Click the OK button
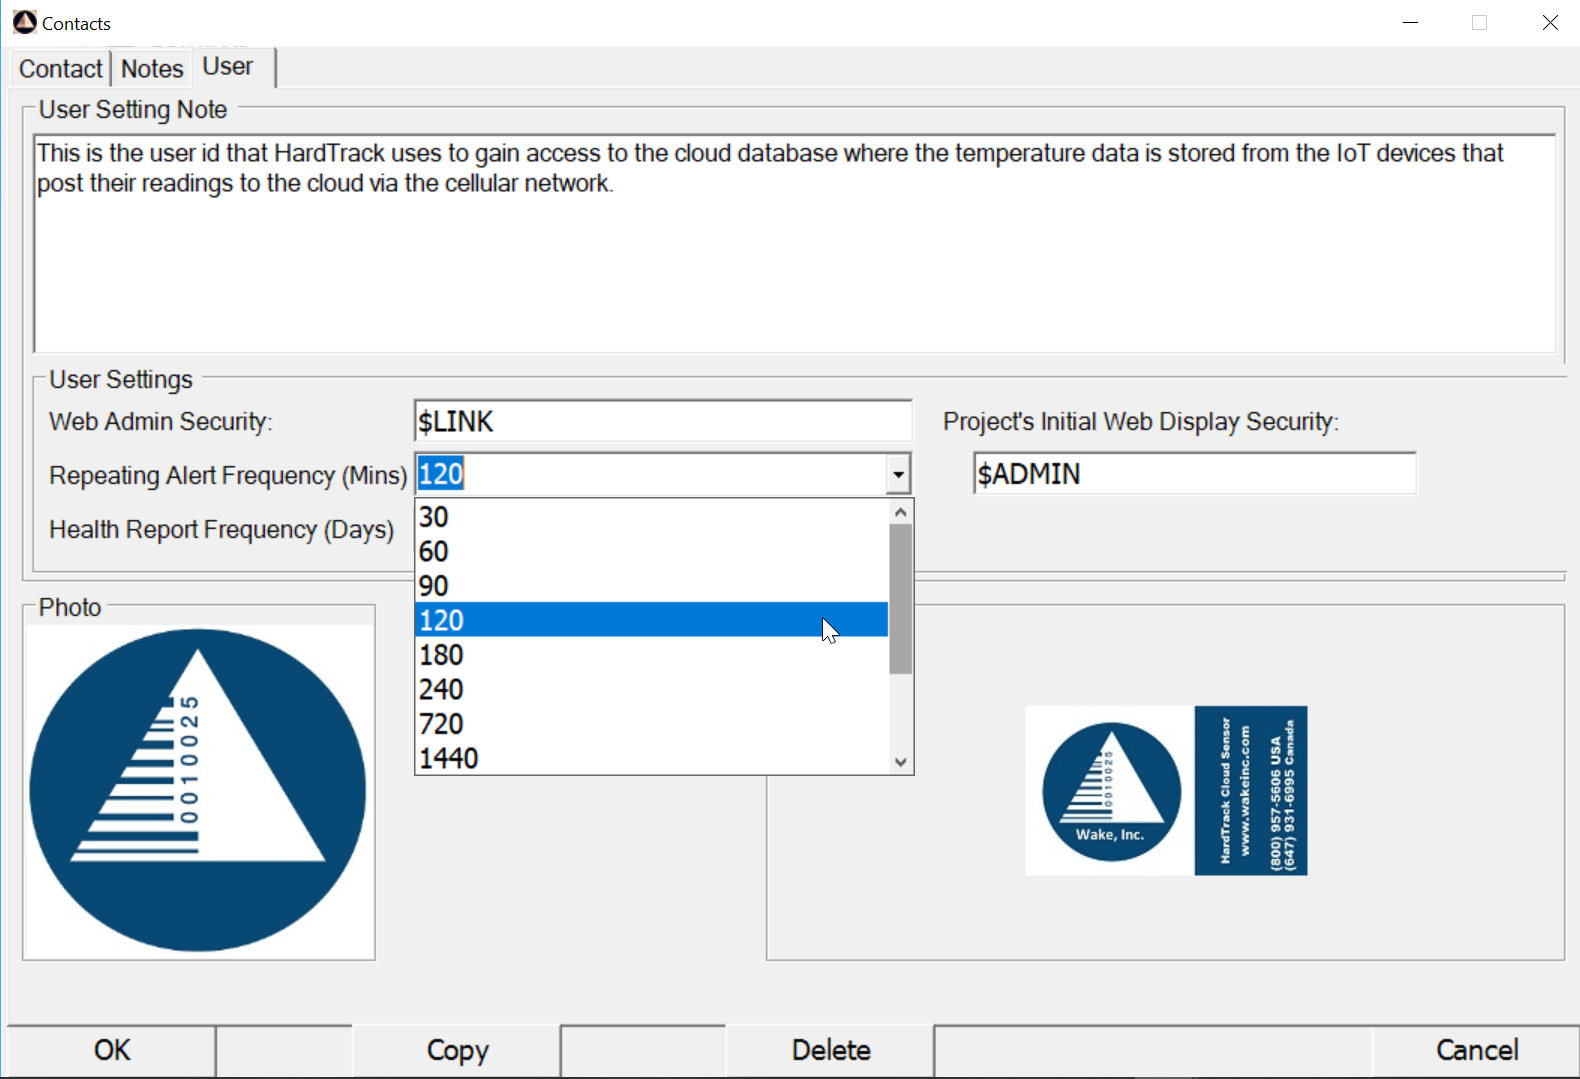The height and width of the screenshot is (1079, 1580). point(112,1050)
